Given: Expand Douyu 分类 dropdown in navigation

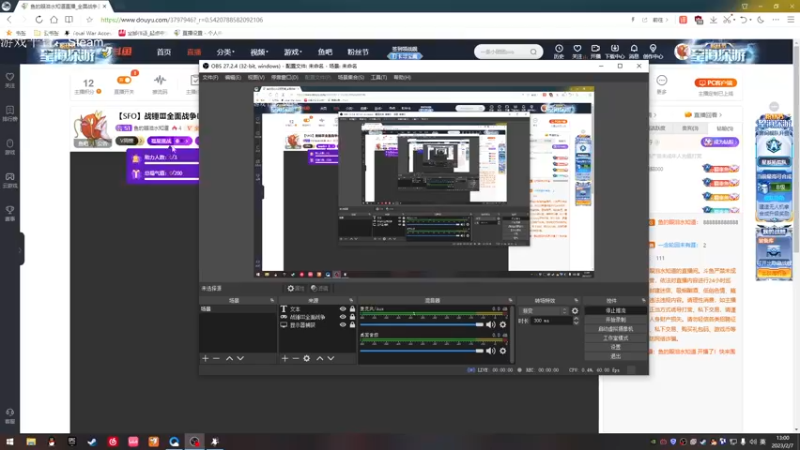Looking at the screenshot, I should pos(225,52).
